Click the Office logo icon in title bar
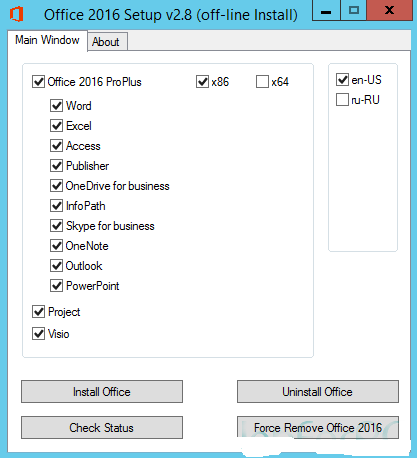 point(16,14)
